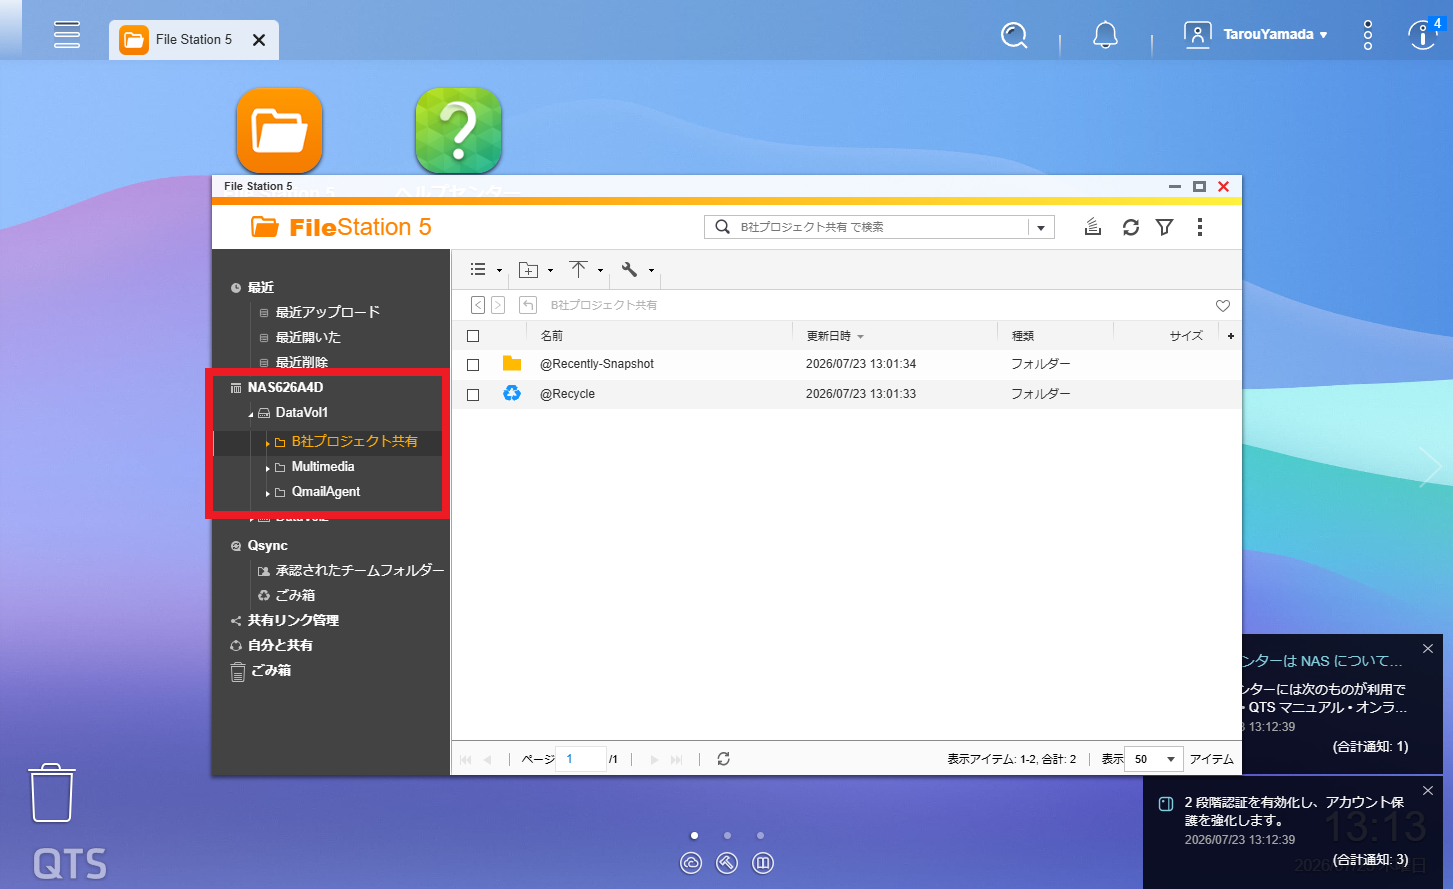Viewport: 1453px width, 889px height.
Task: Add current folder to favorites with heart icon
Action: point(1223,306)
